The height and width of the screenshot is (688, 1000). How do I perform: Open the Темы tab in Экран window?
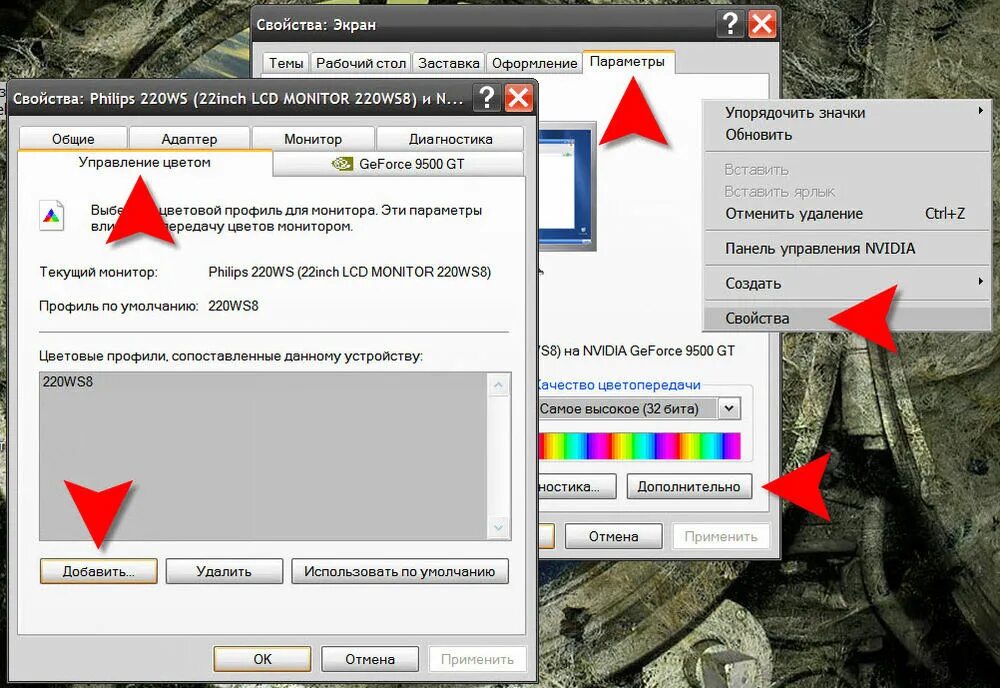pos(286,63)
